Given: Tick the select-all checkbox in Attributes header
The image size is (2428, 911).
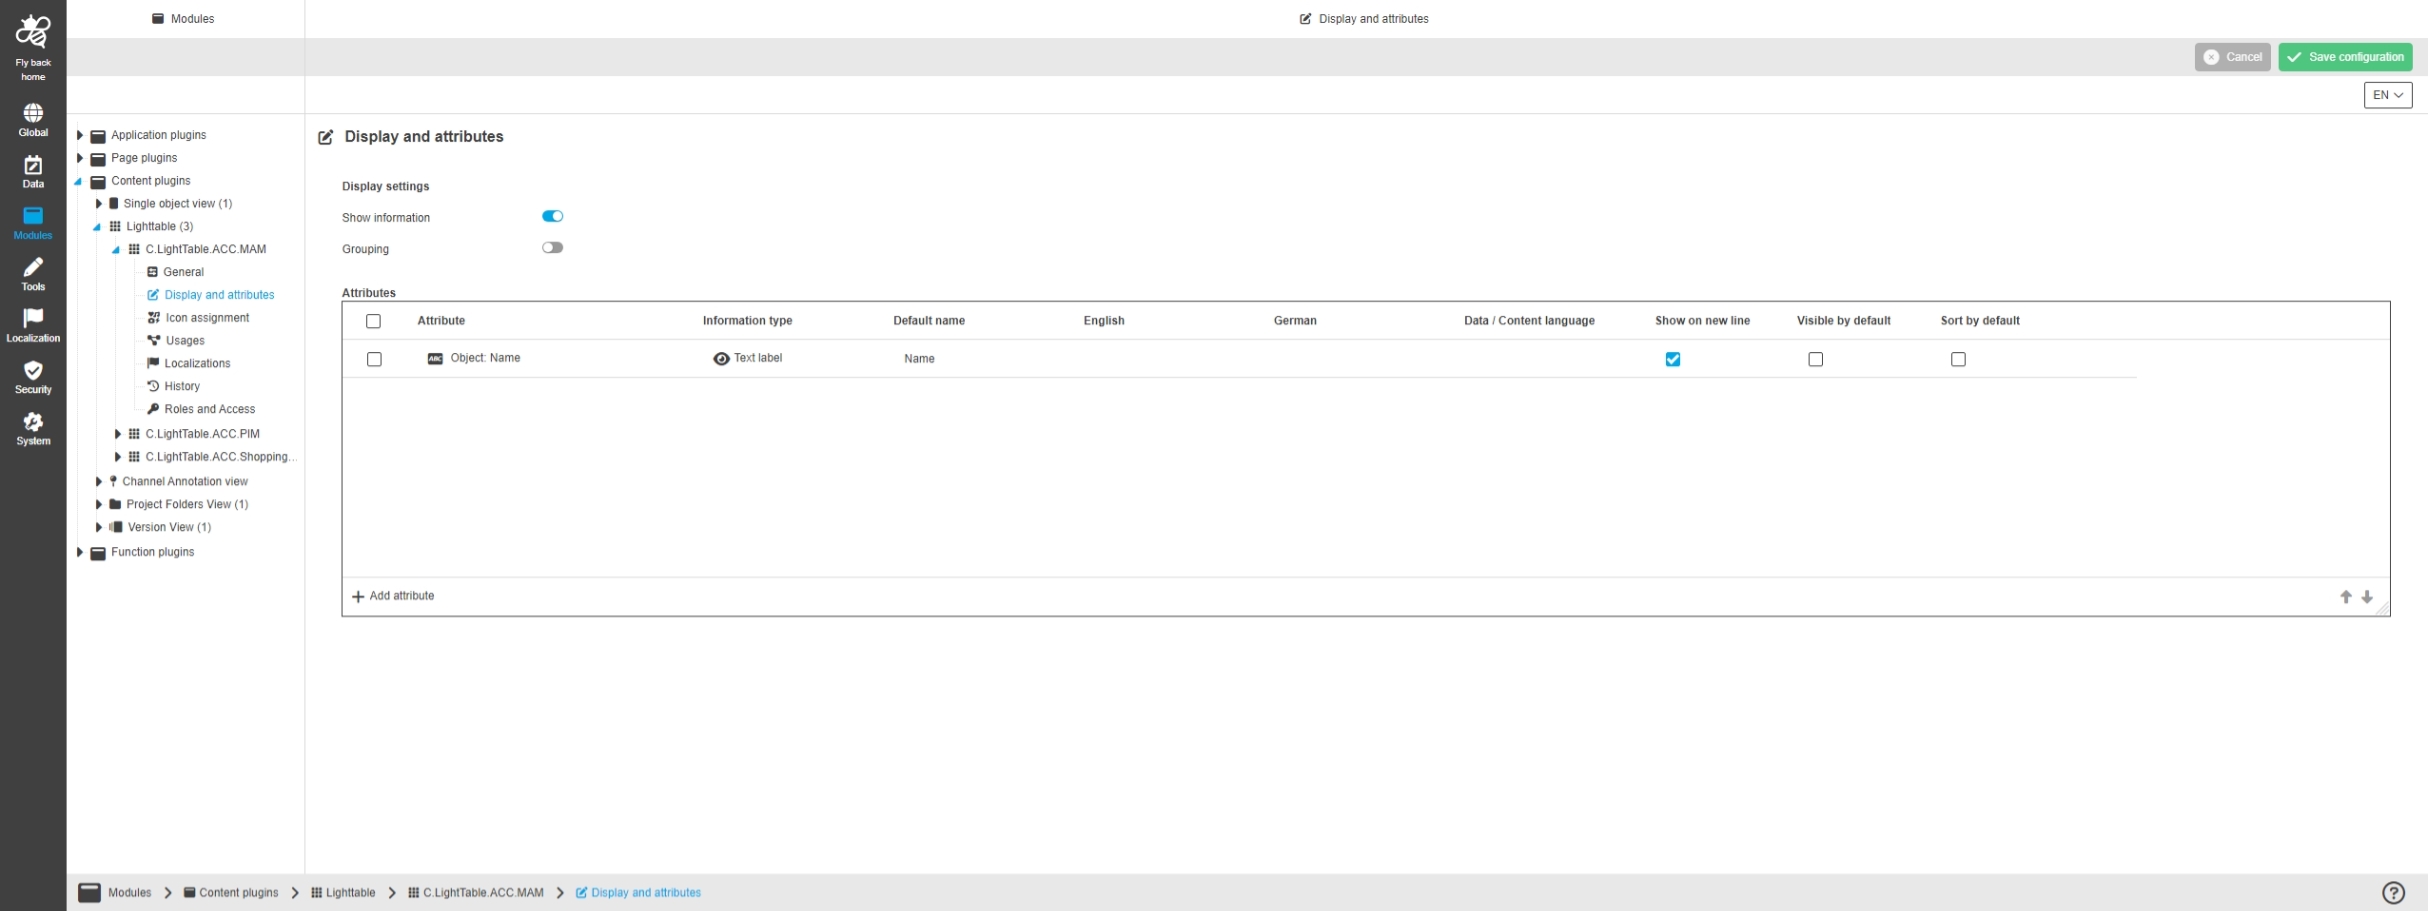Looking at the screenshot, I should [374, 321].
